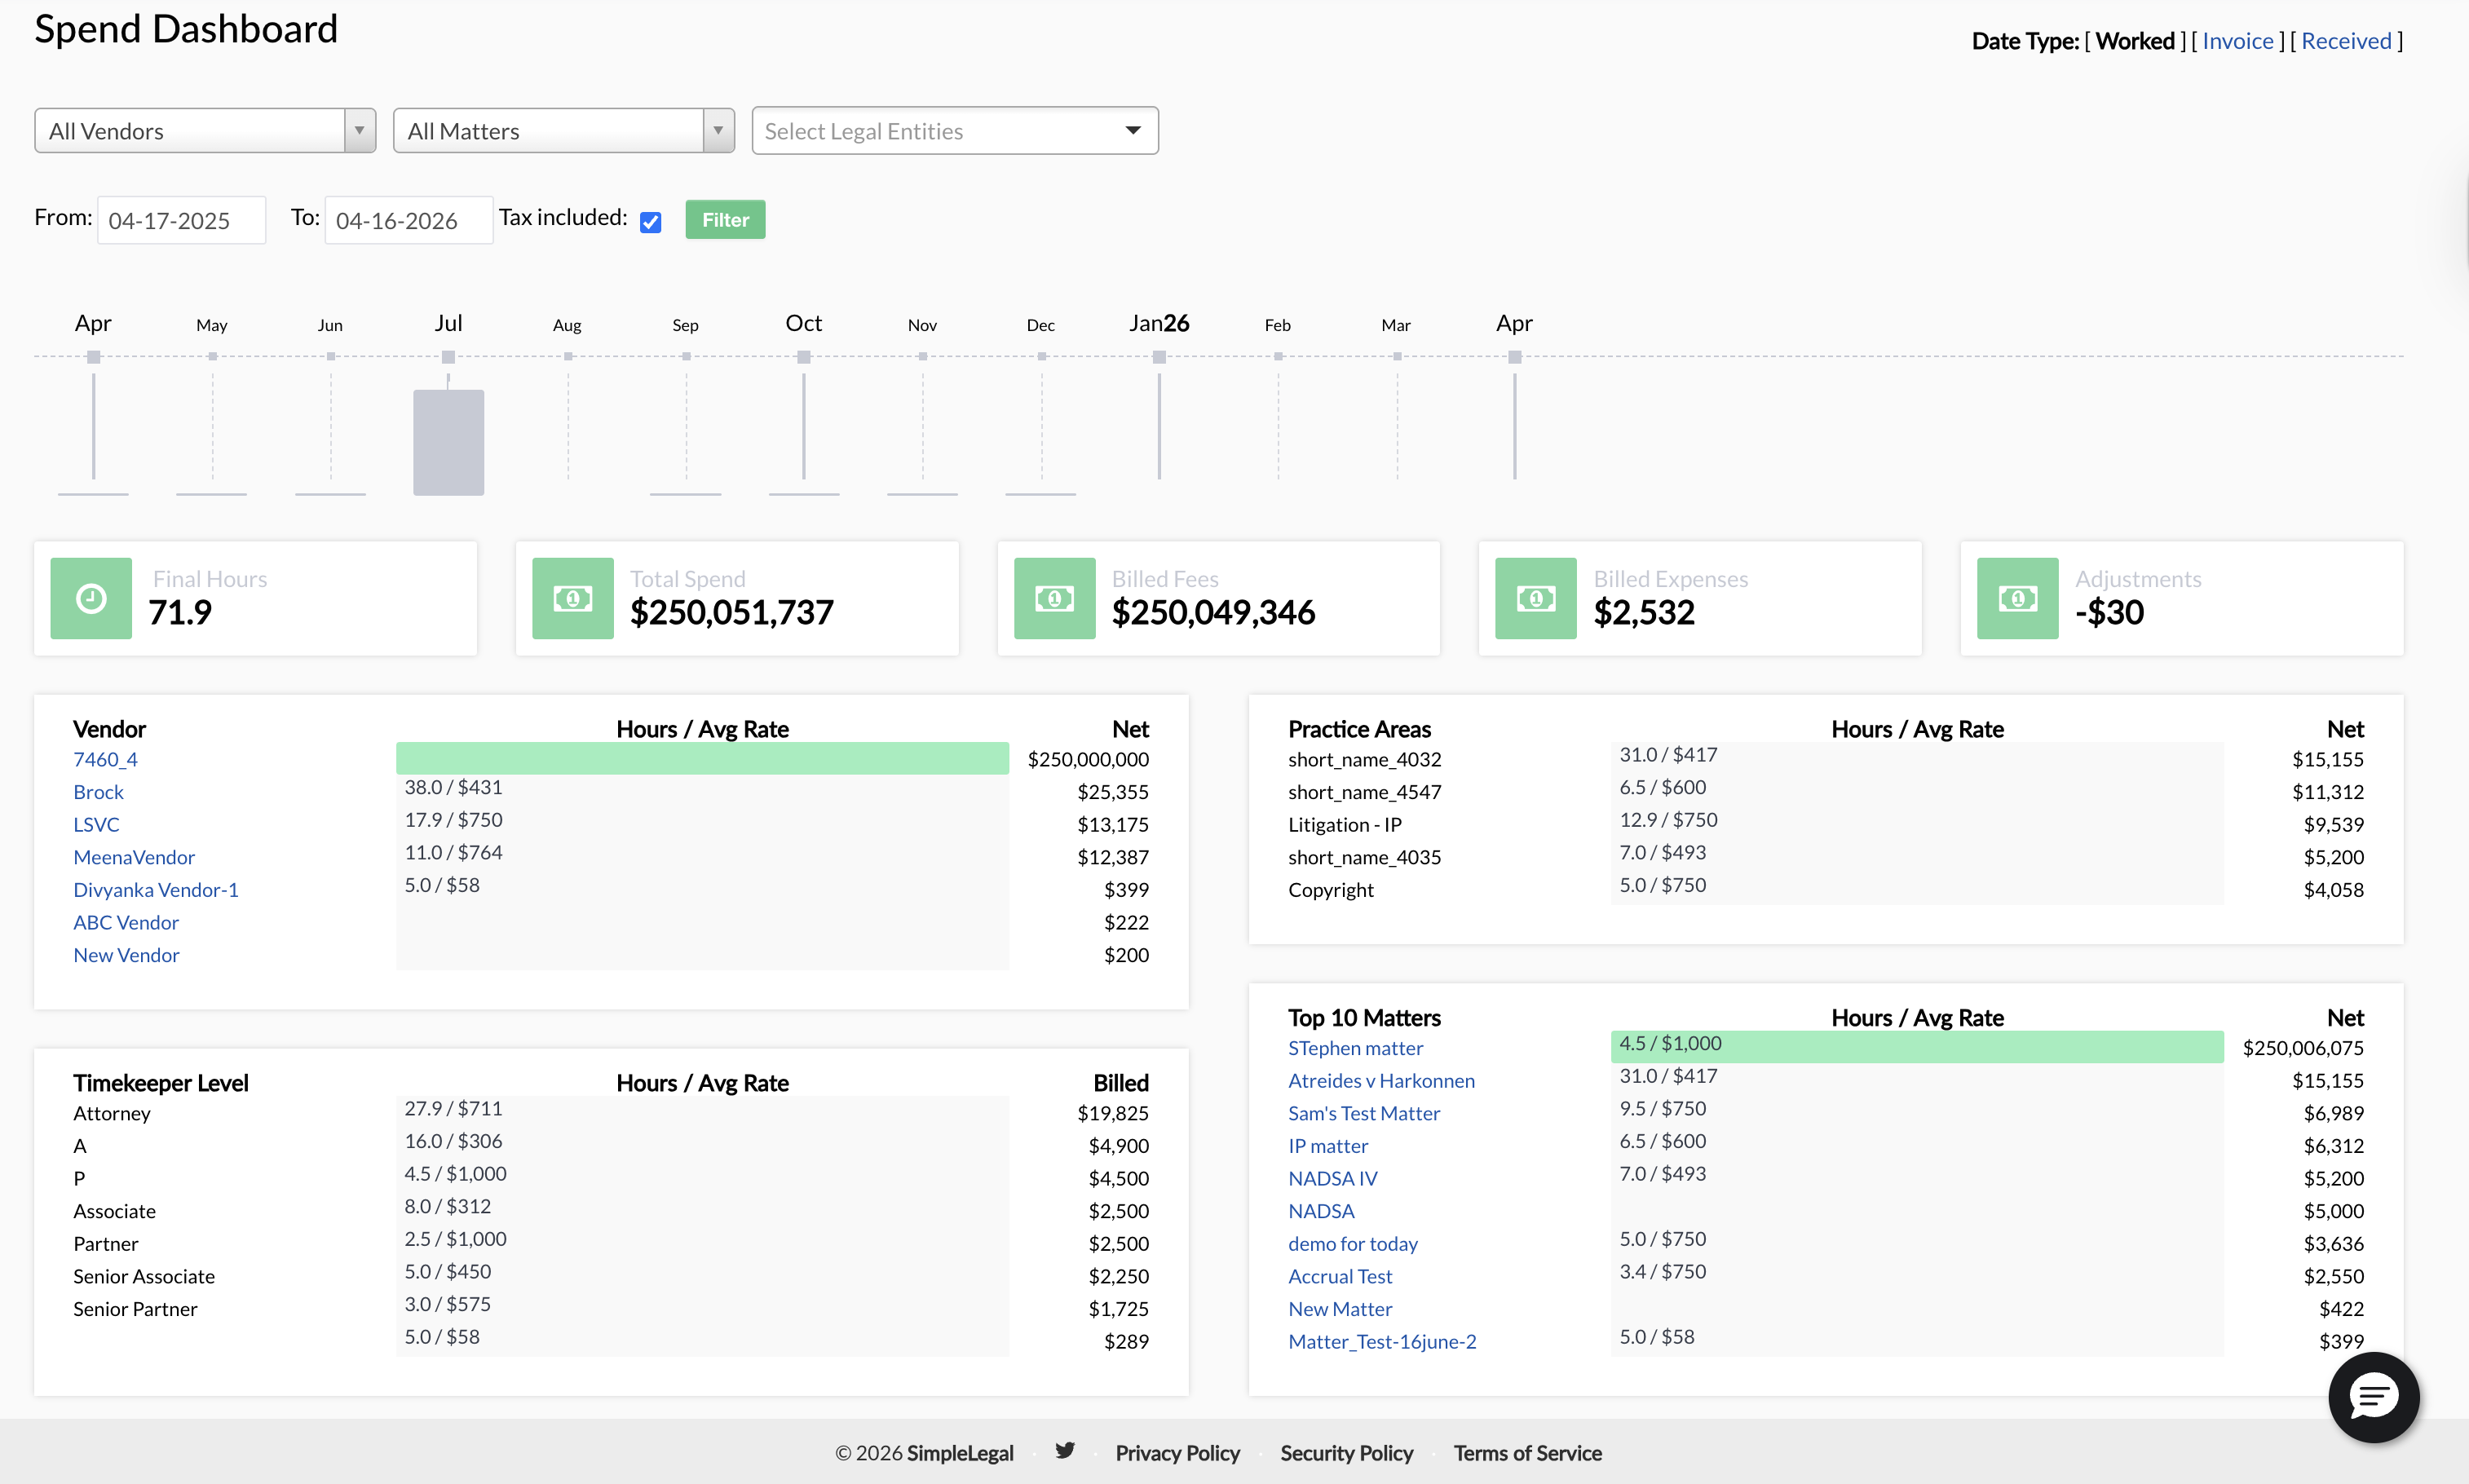Image resolution: width=2469 pixels, height=1484 pixels.
Task: Click the Total Spend money icon
Action: pos(572,598)
